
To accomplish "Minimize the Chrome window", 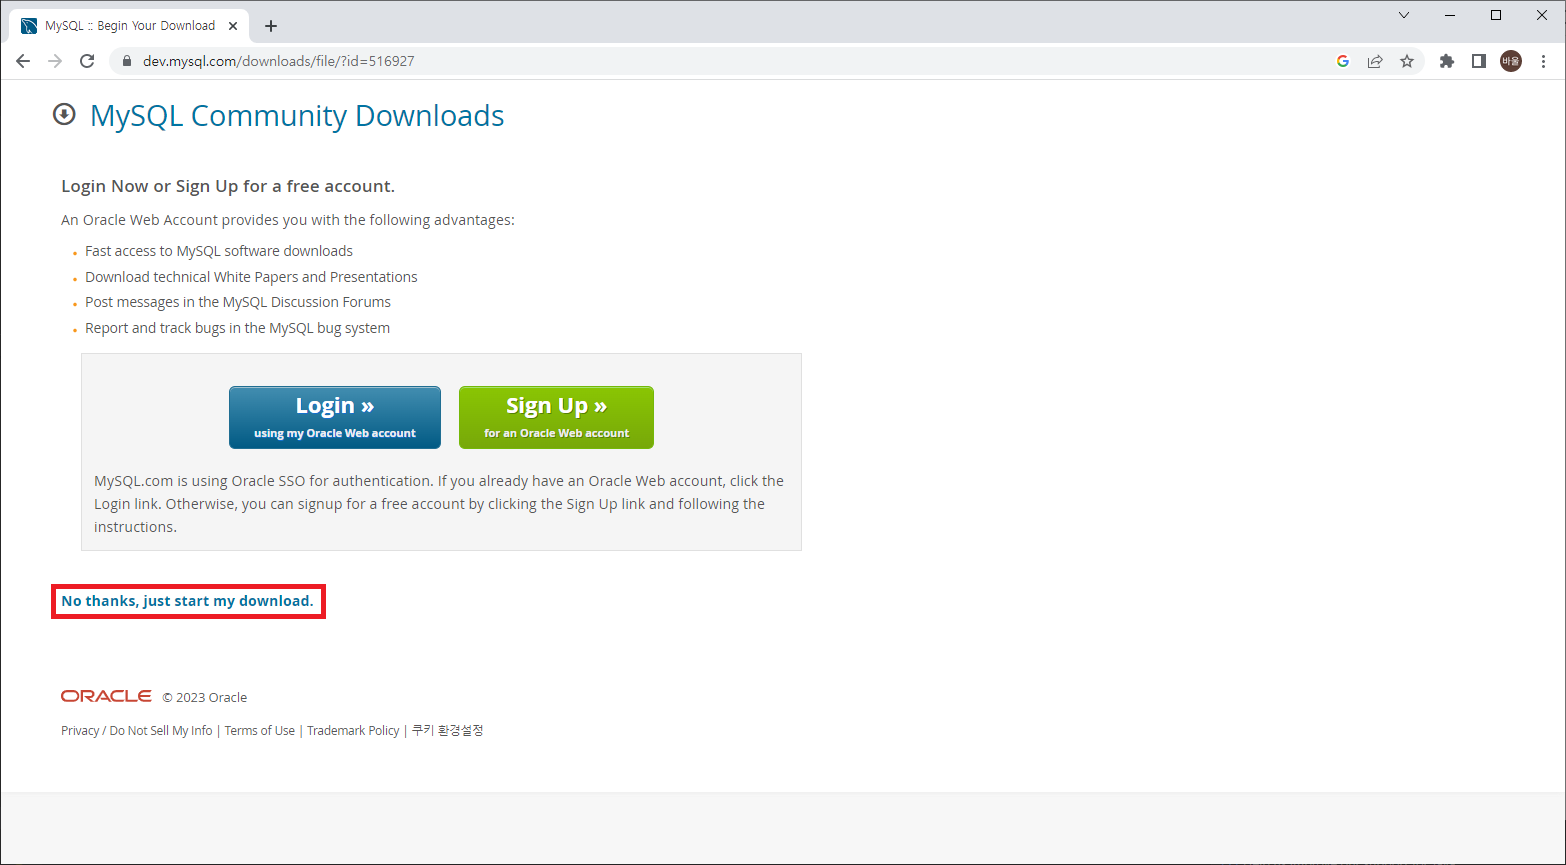I will pyautogui.click(x=1450, y=15).
